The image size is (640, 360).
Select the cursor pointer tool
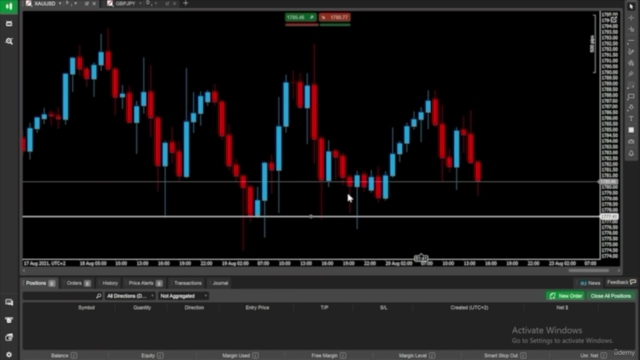coord(631,7)
